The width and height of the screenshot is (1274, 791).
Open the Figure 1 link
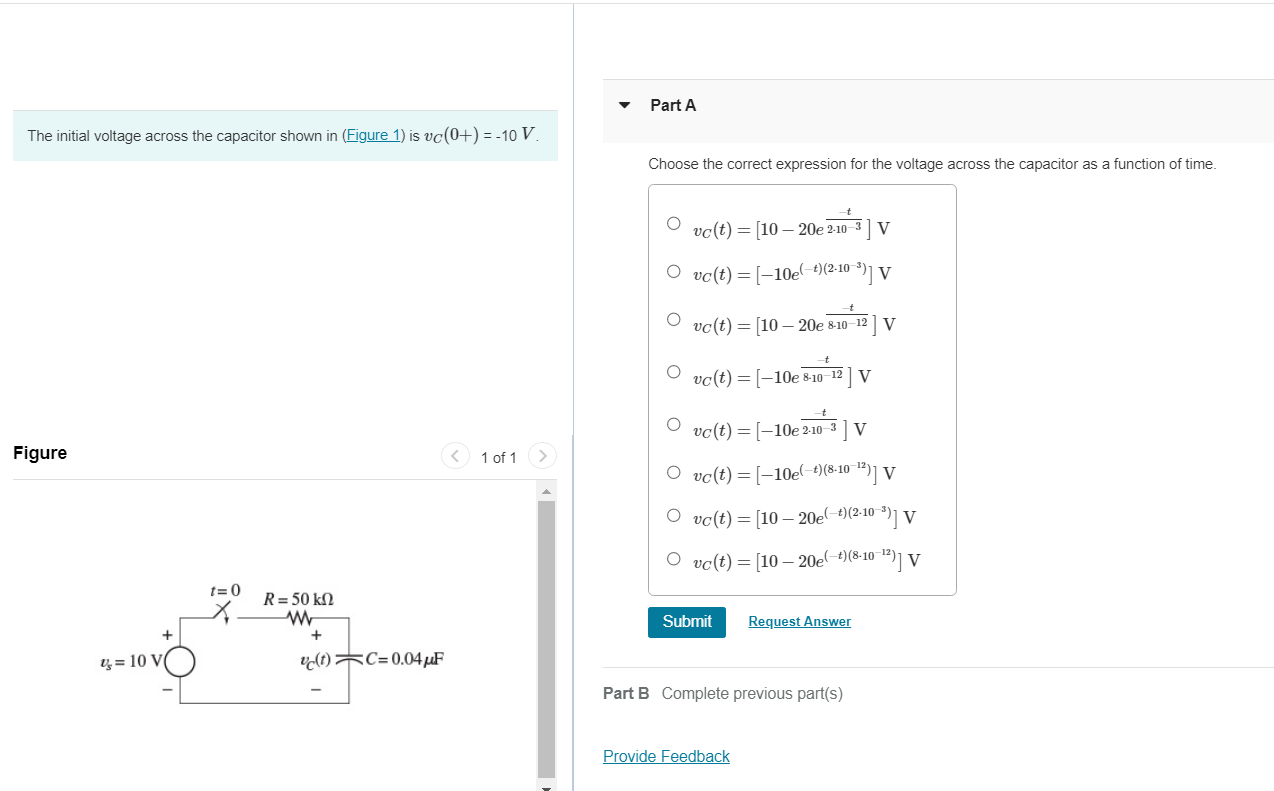[x=373, y=135]
